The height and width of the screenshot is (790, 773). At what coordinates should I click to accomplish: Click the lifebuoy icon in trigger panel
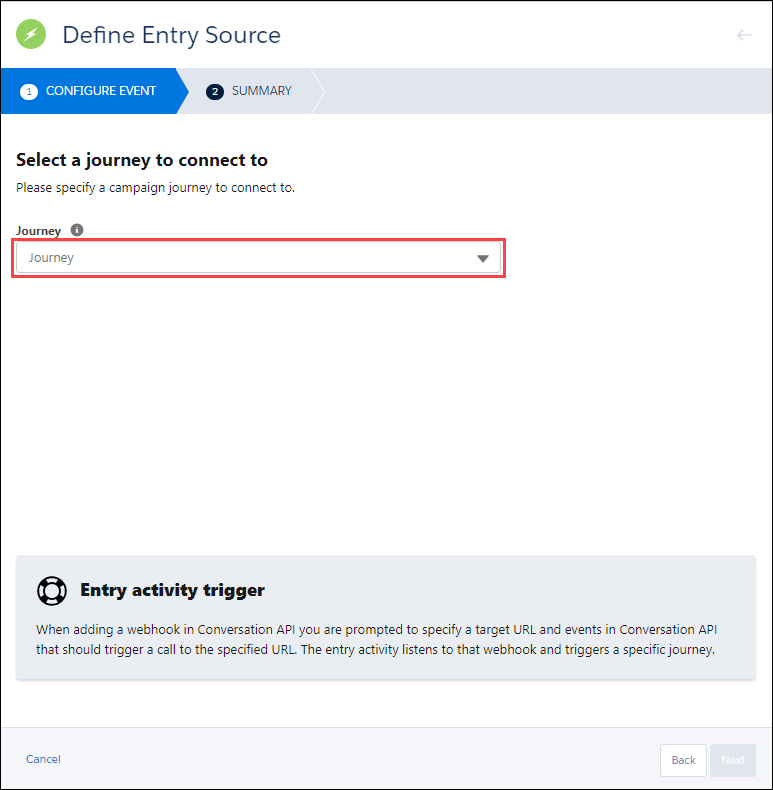tap(51, 590)
